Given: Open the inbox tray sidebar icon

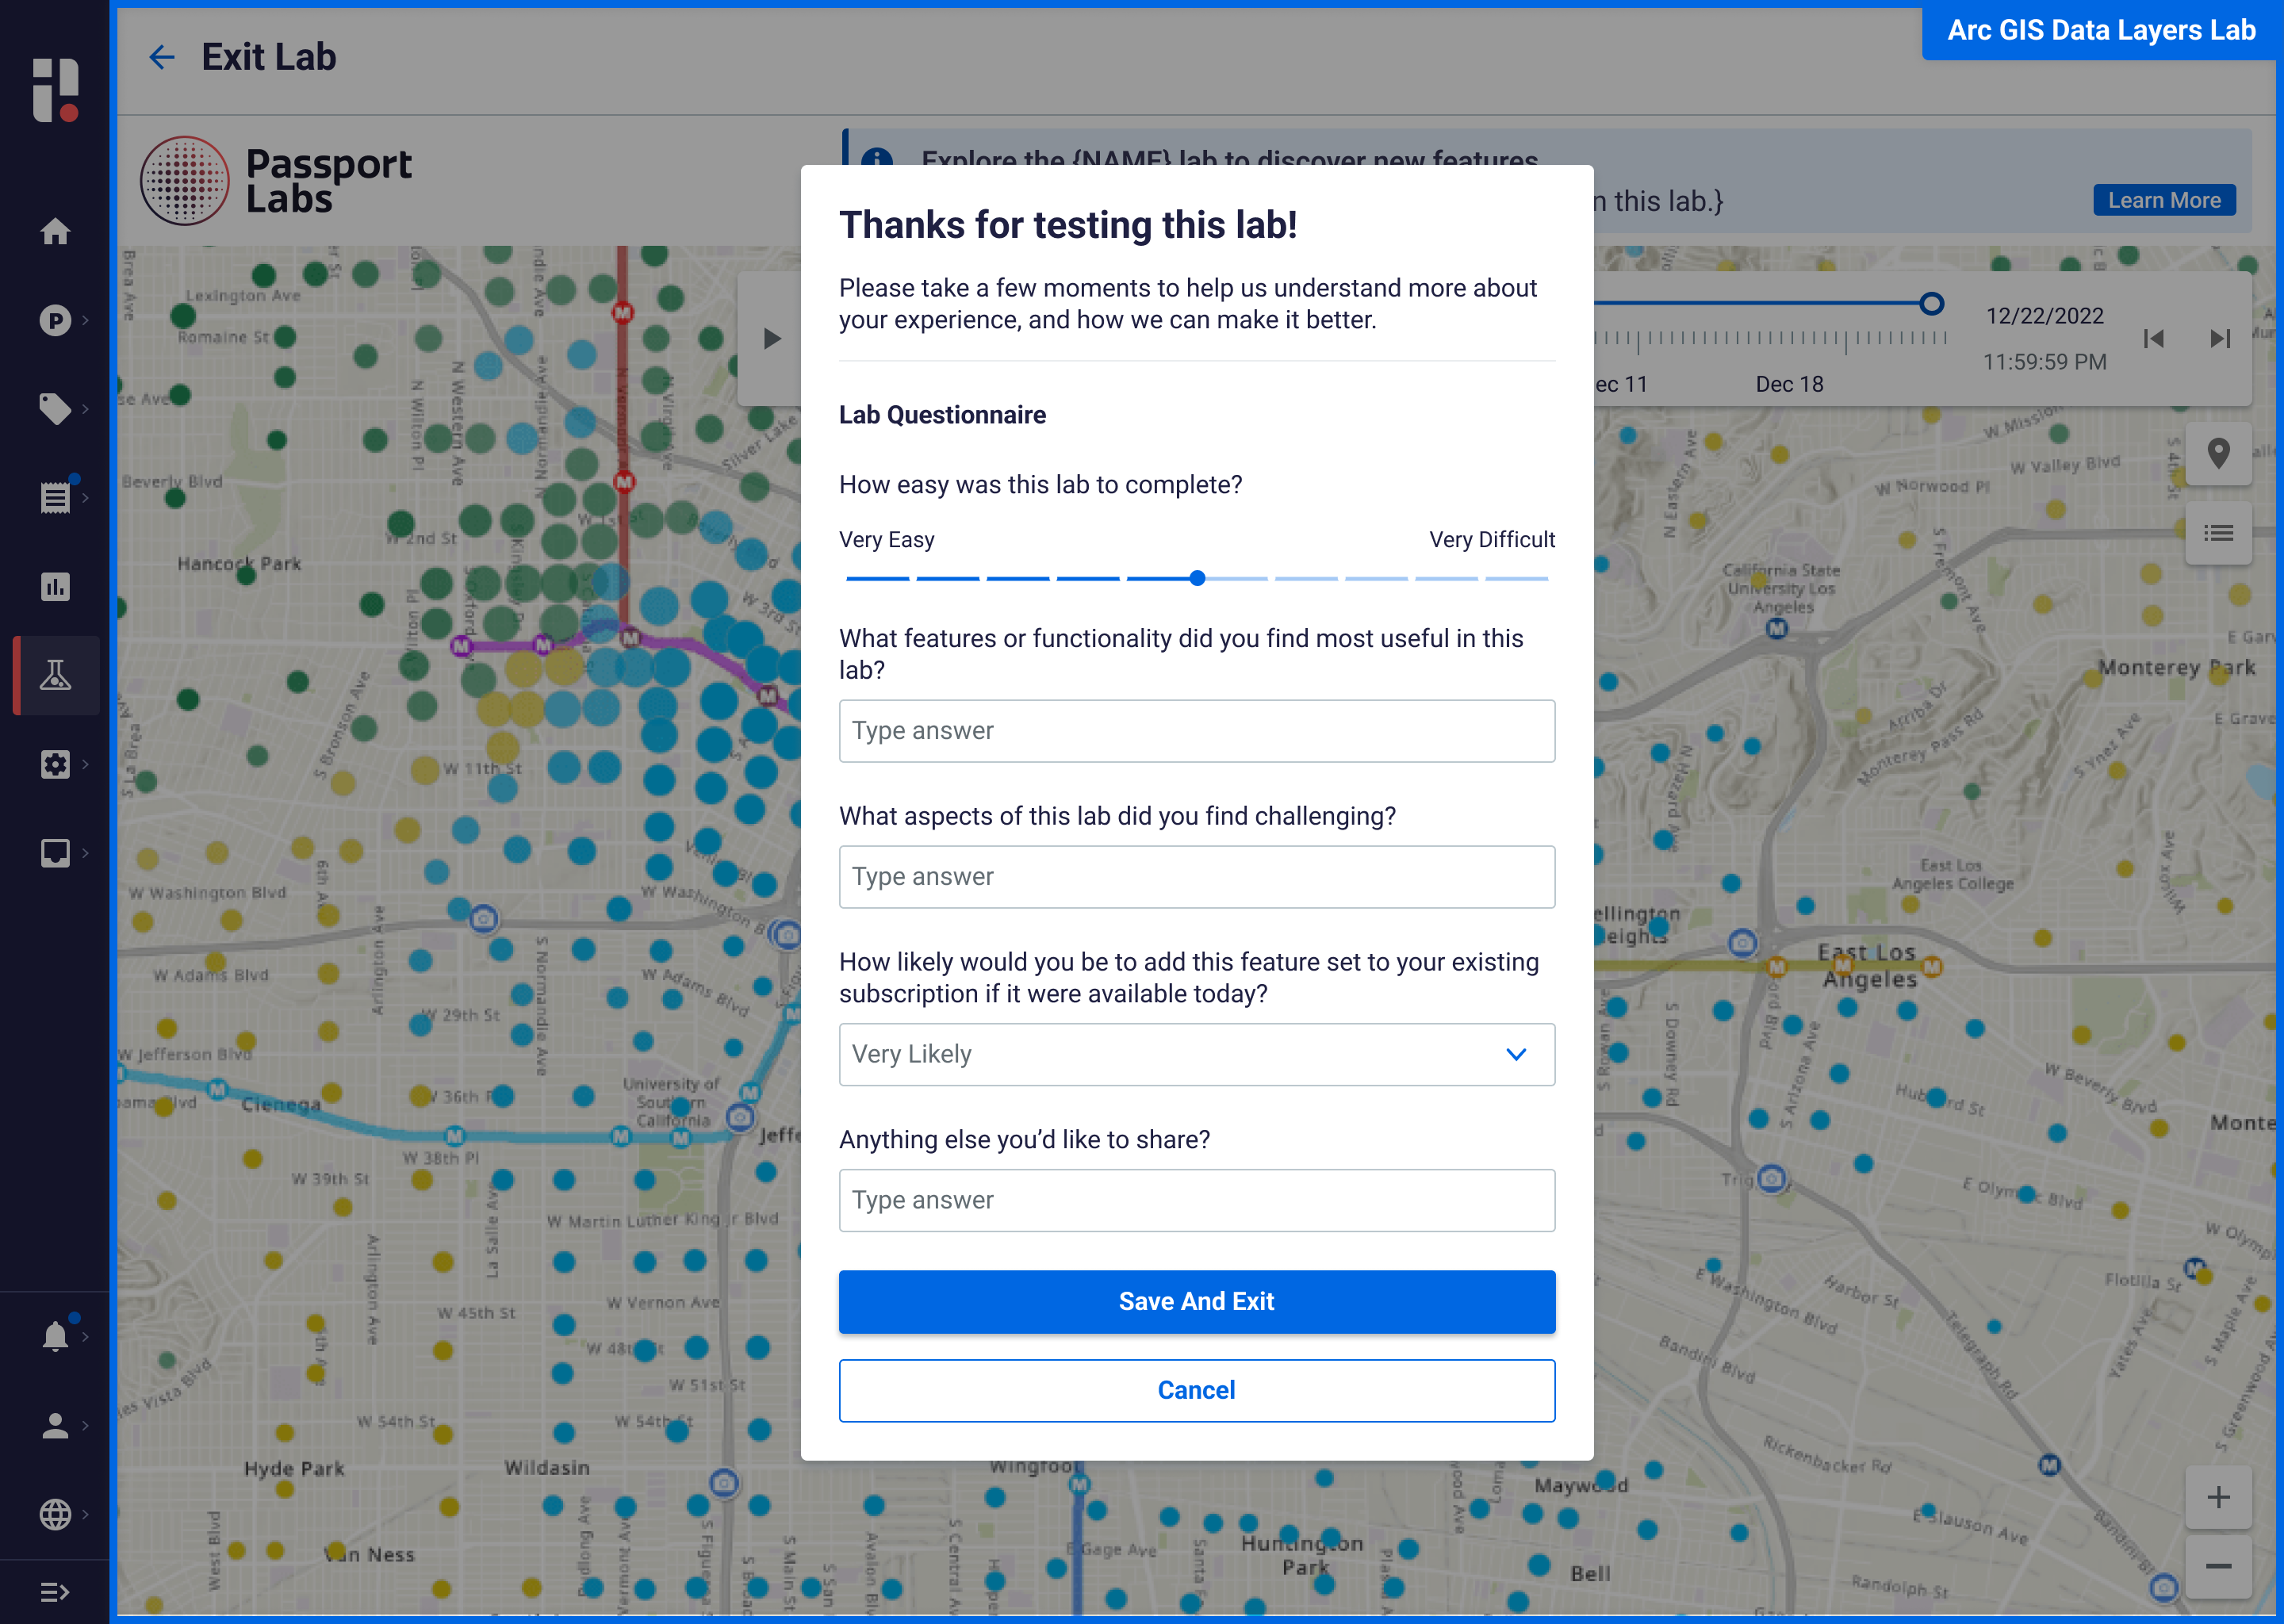Looking at the screenshot, I should pos(55,852).
